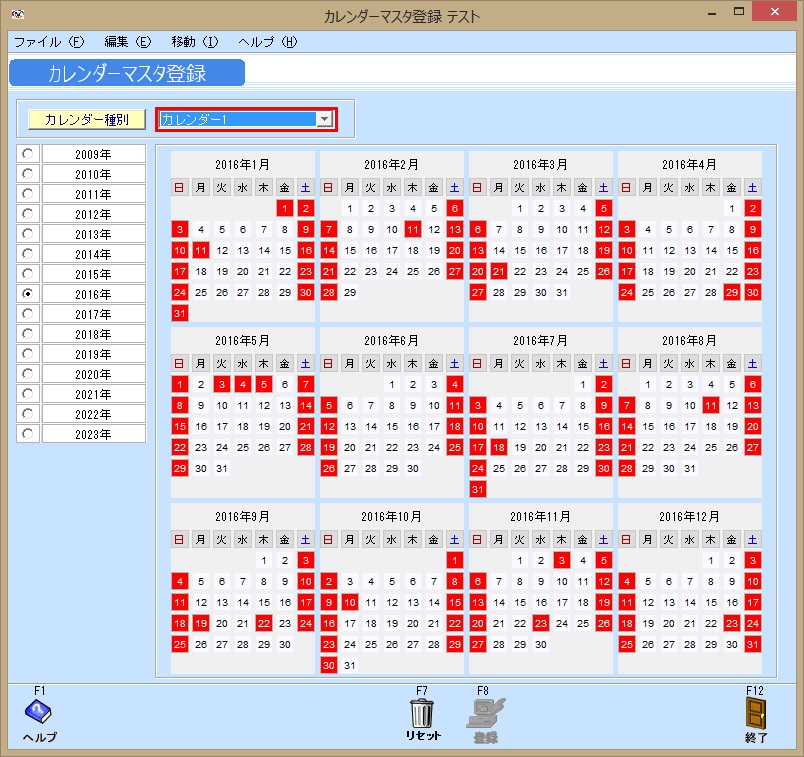
Task: Select the 2010年 radio button
Action: click(x=28, y=174)
